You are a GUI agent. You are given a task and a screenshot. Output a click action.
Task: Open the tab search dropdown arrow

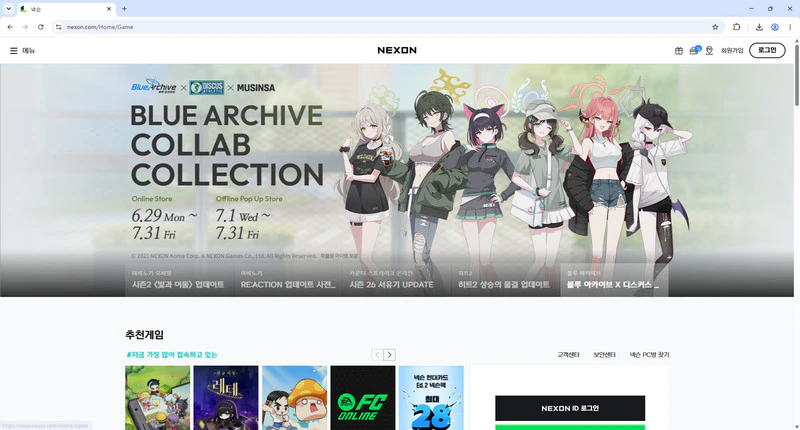8,9
